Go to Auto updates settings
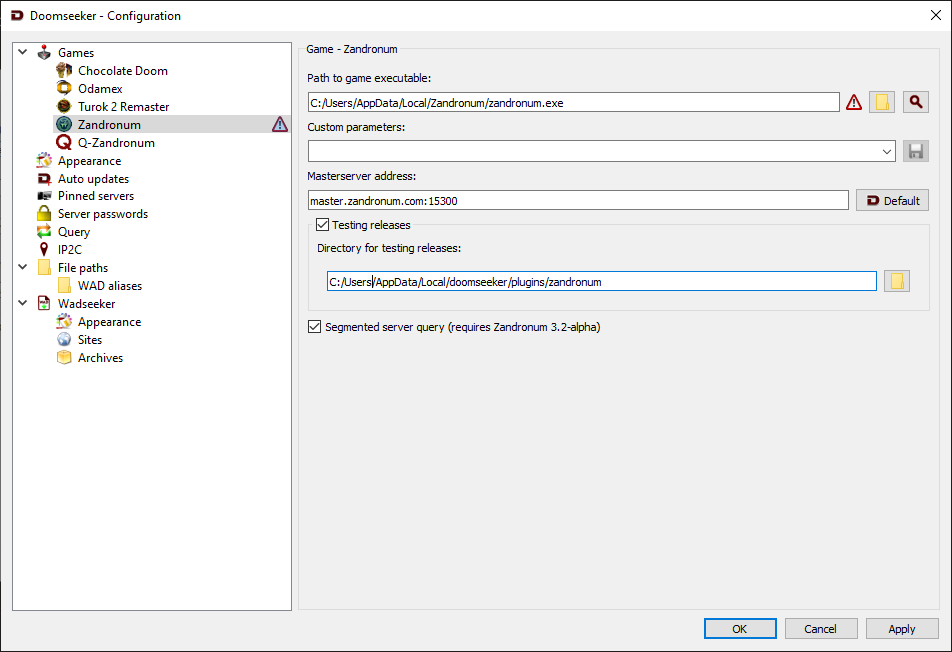This screenshot has height=652, width=952. 94,178
